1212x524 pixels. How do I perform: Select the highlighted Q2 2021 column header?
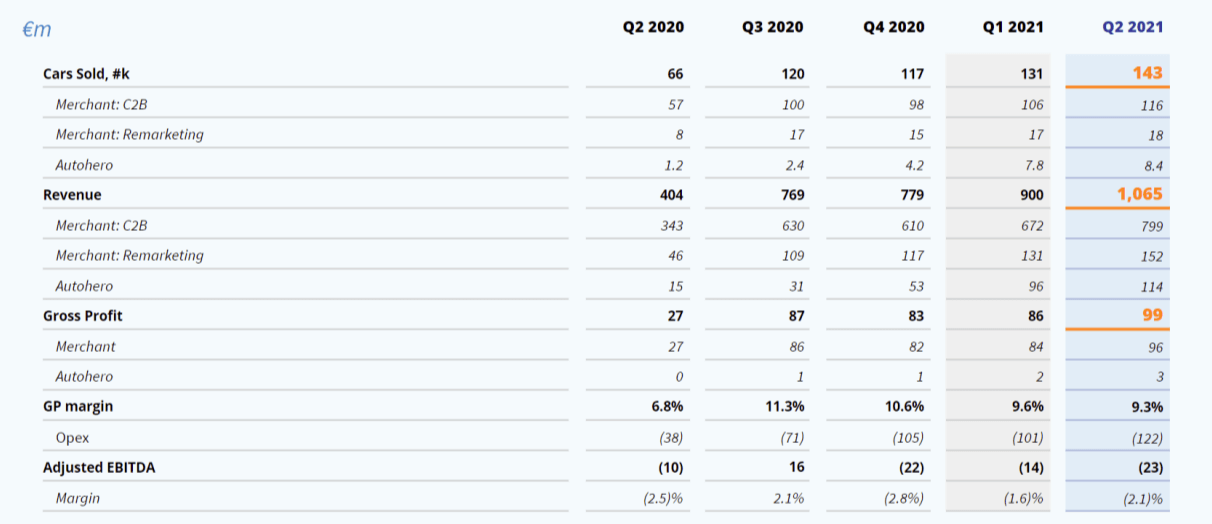click(1132, 27)
